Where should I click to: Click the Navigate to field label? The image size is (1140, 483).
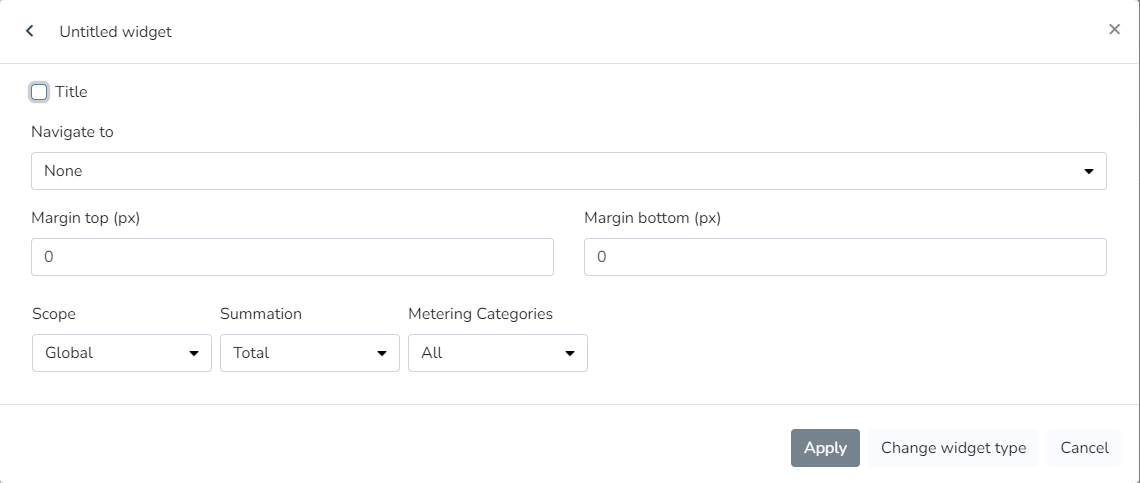[x=72, y=132]
